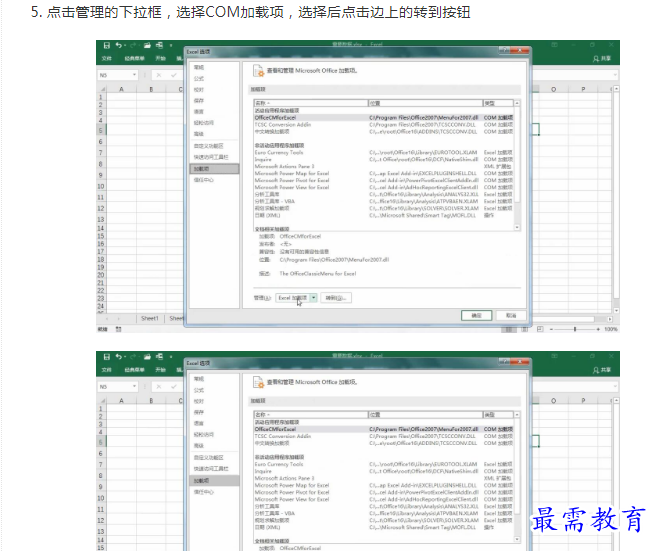Image resolution: width=654 pixels, height=551 pixels.
Task: Click formula bar confirm checkmark in first screenshot
Action: 174,75
